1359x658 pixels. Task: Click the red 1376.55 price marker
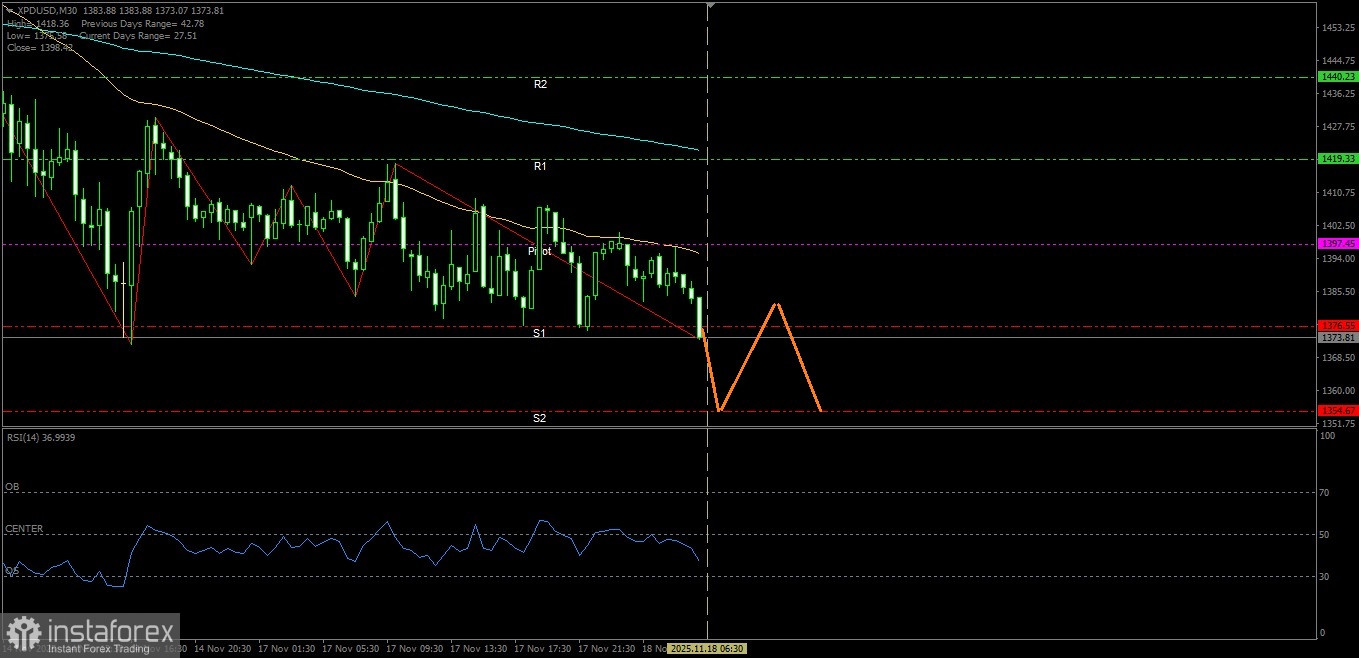[x=1337, y=325]
